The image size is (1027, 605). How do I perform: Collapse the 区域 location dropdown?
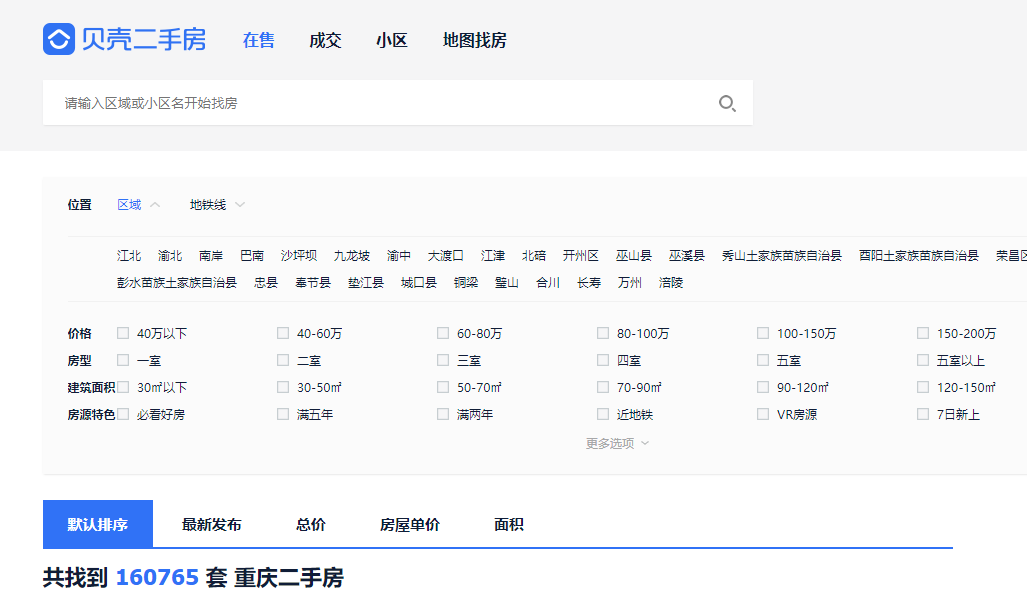click(x=138, y=205)
